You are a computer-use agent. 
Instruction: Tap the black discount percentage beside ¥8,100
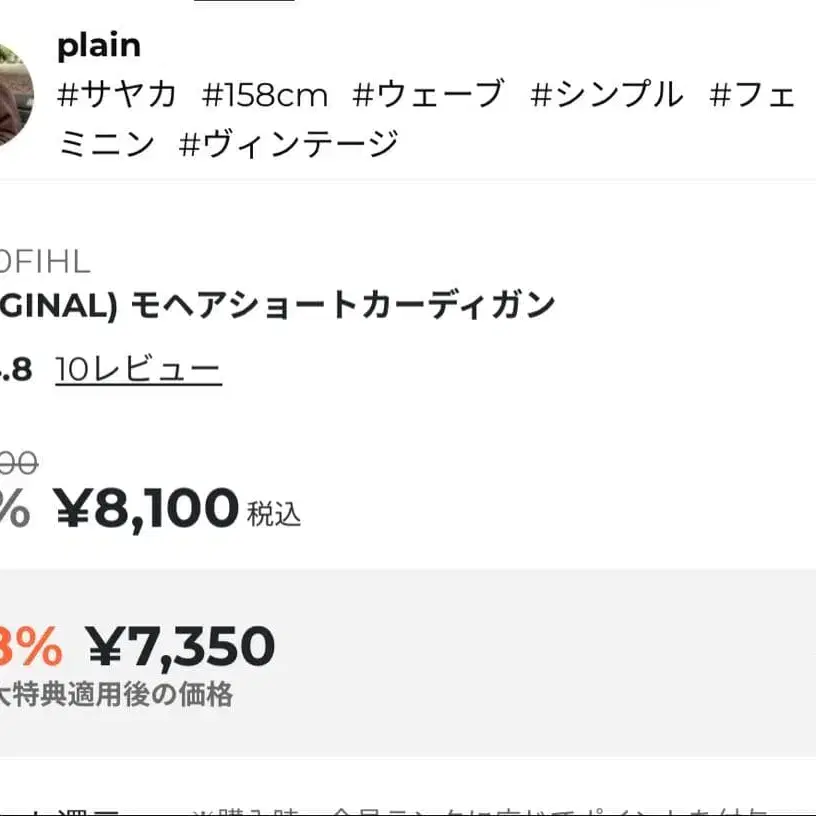[14, 509]
